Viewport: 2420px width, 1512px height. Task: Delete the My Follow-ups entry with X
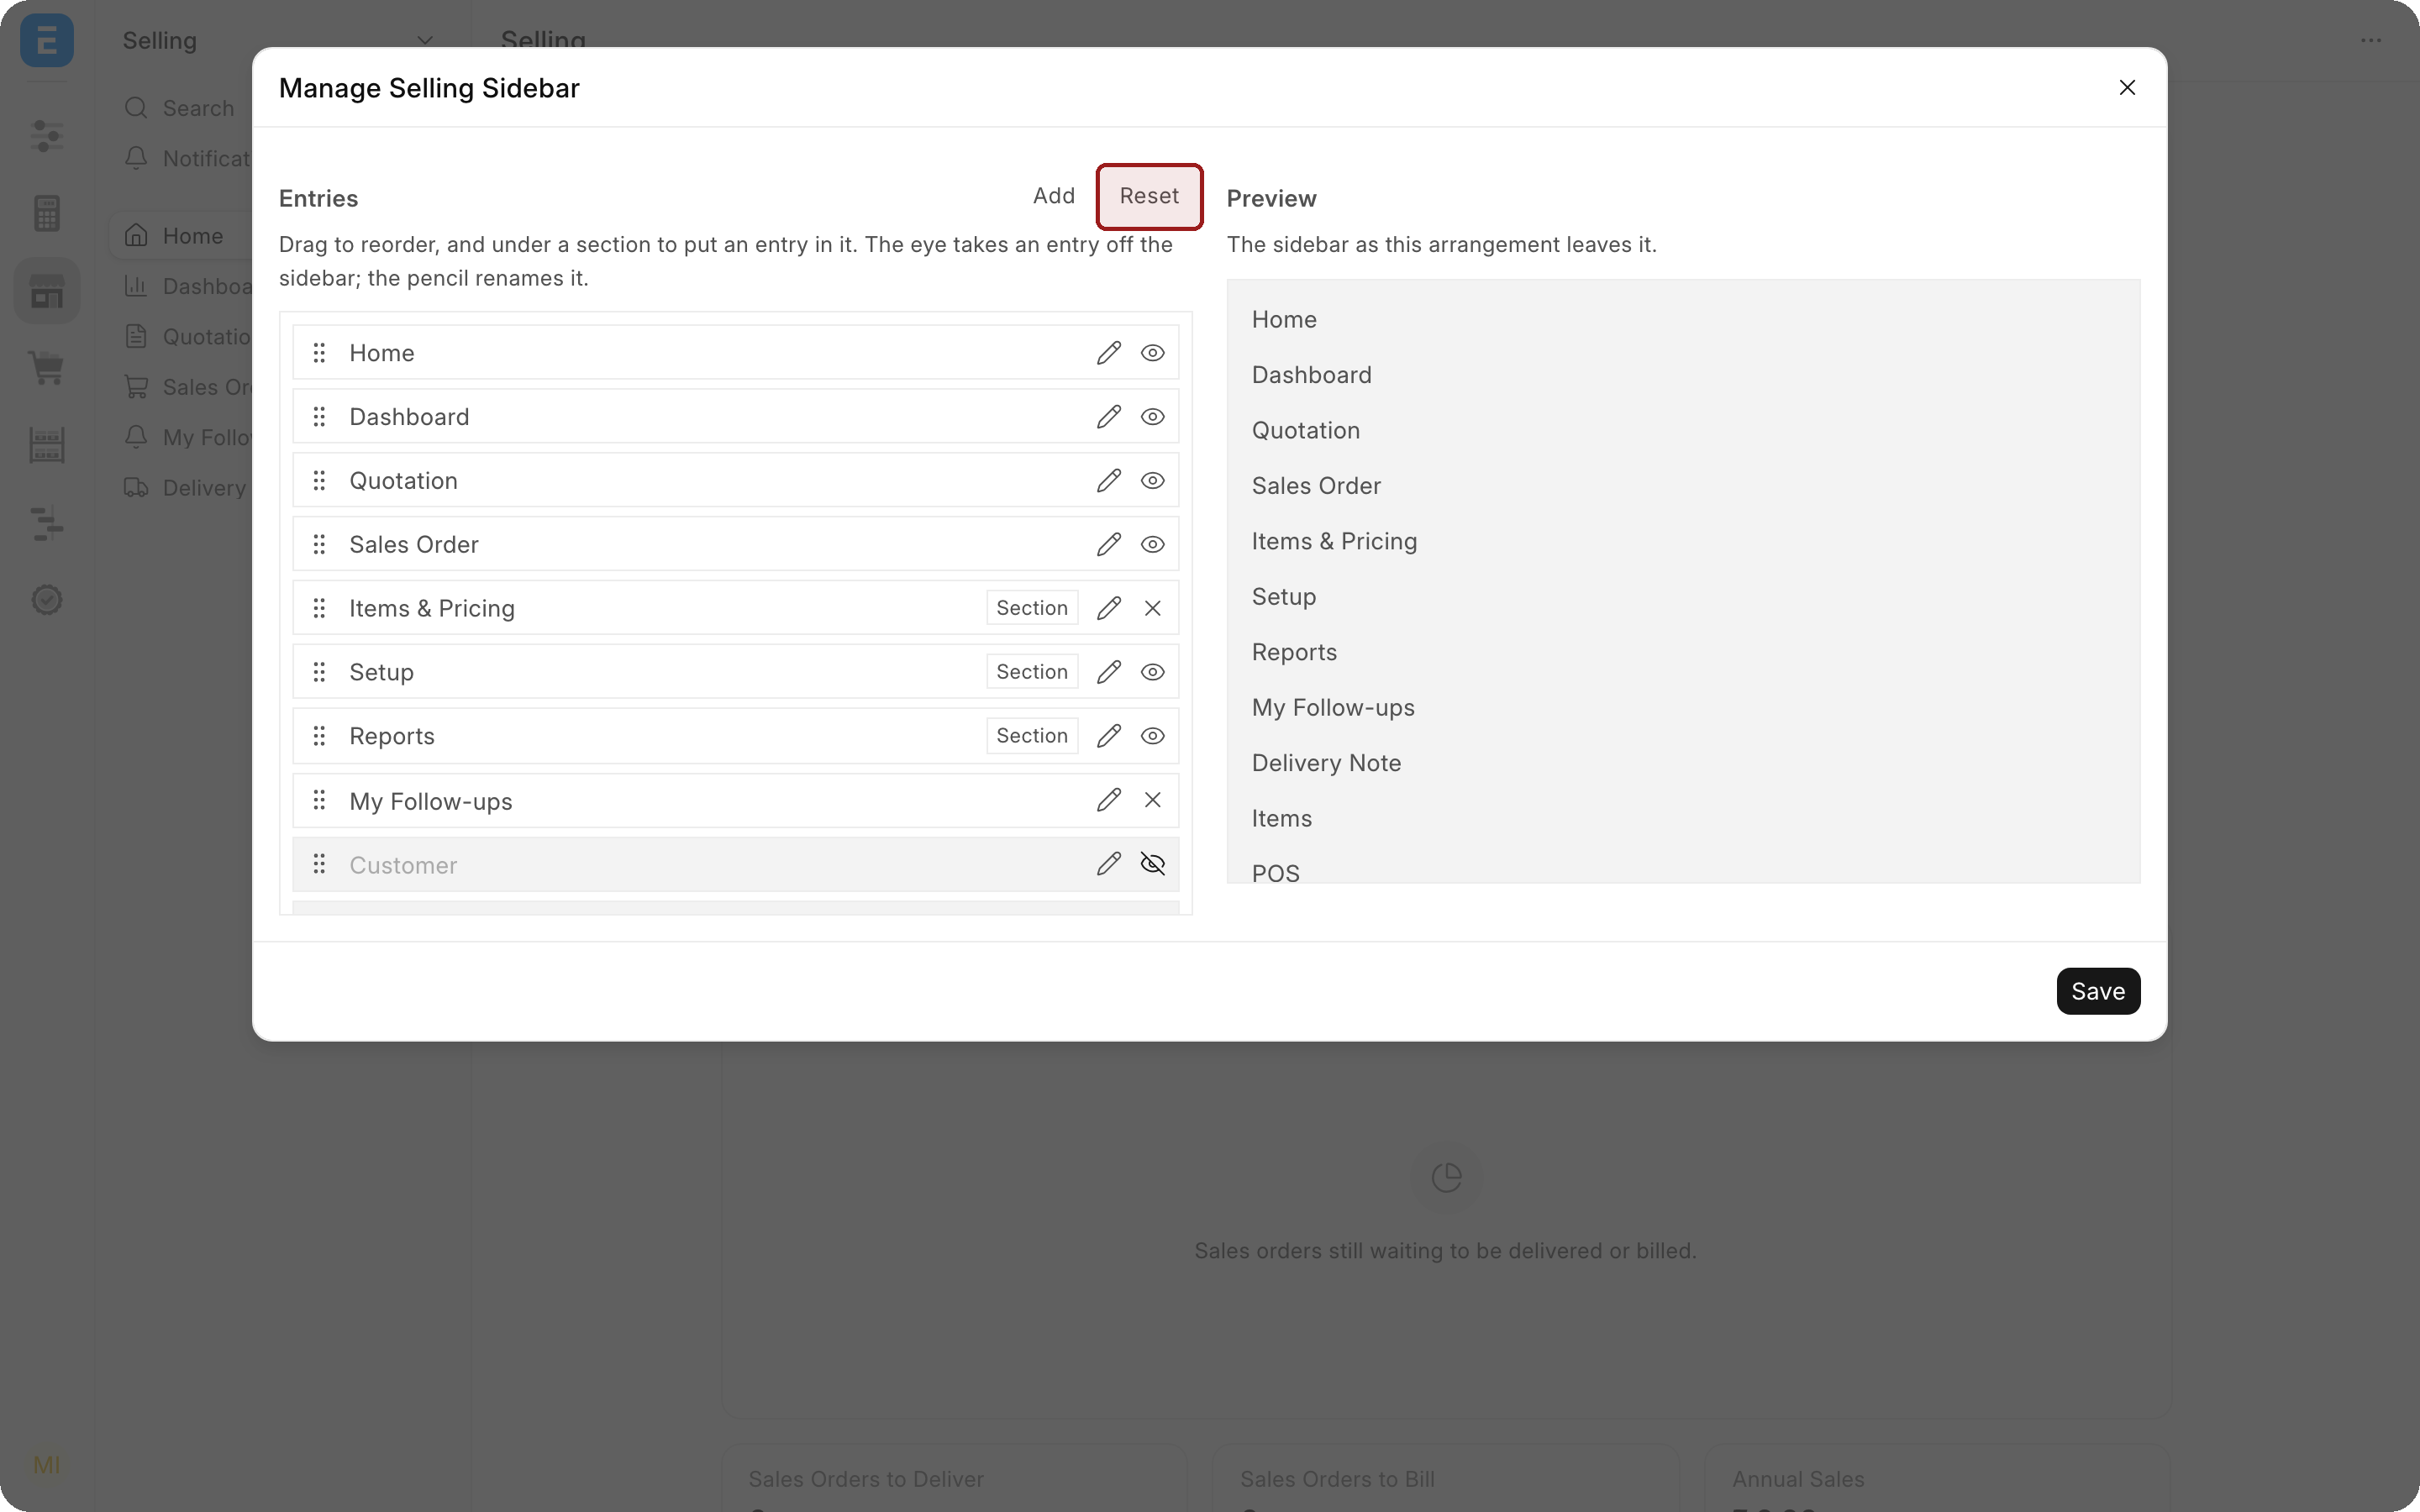tap(1152, 800)
